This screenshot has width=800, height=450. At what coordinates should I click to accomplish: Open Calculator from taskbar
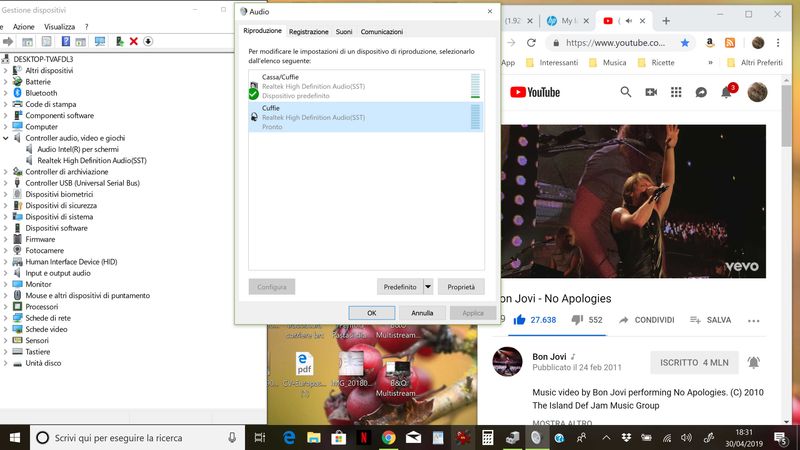pyautogui.click(x=488, y=437)
